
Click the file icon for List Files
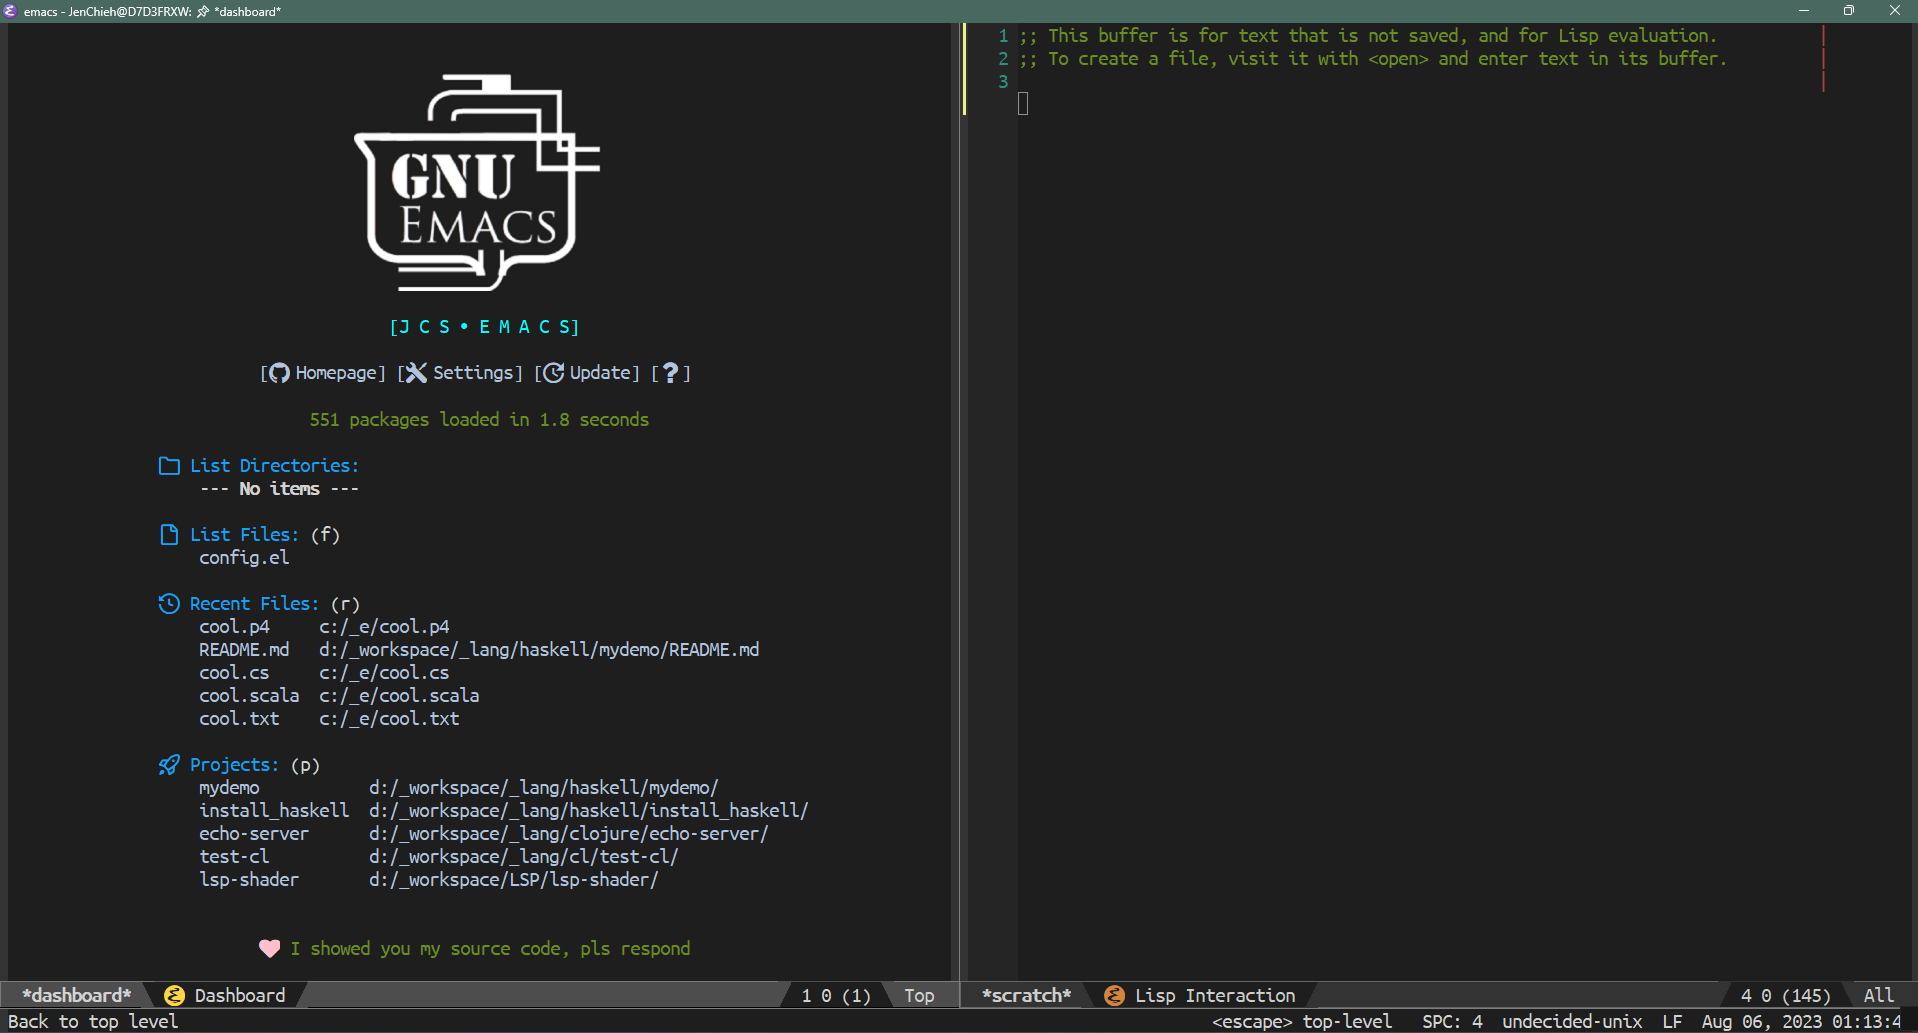pyautogui.click(x=169, y=535)
